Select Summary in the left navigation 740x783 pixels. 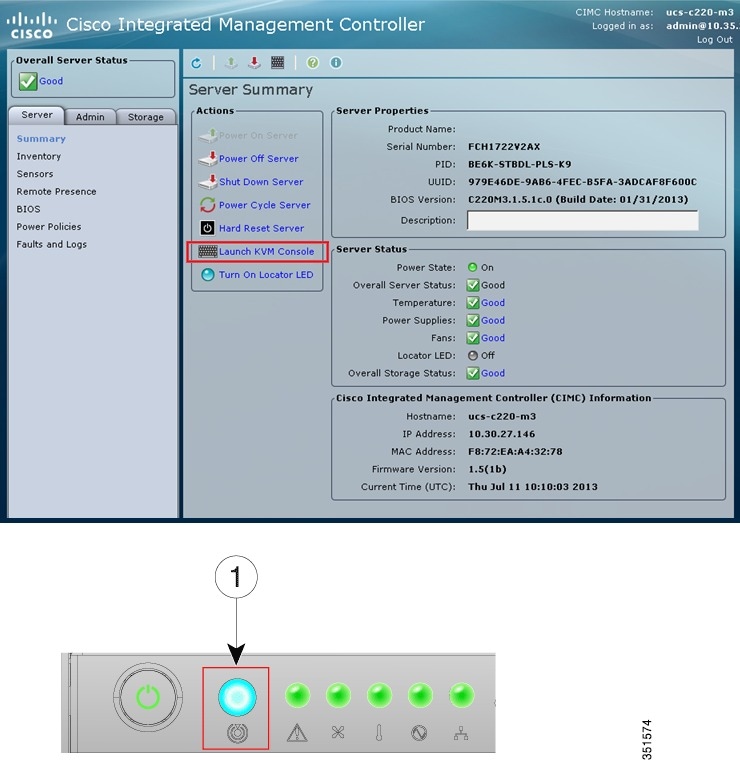point(41,139)
